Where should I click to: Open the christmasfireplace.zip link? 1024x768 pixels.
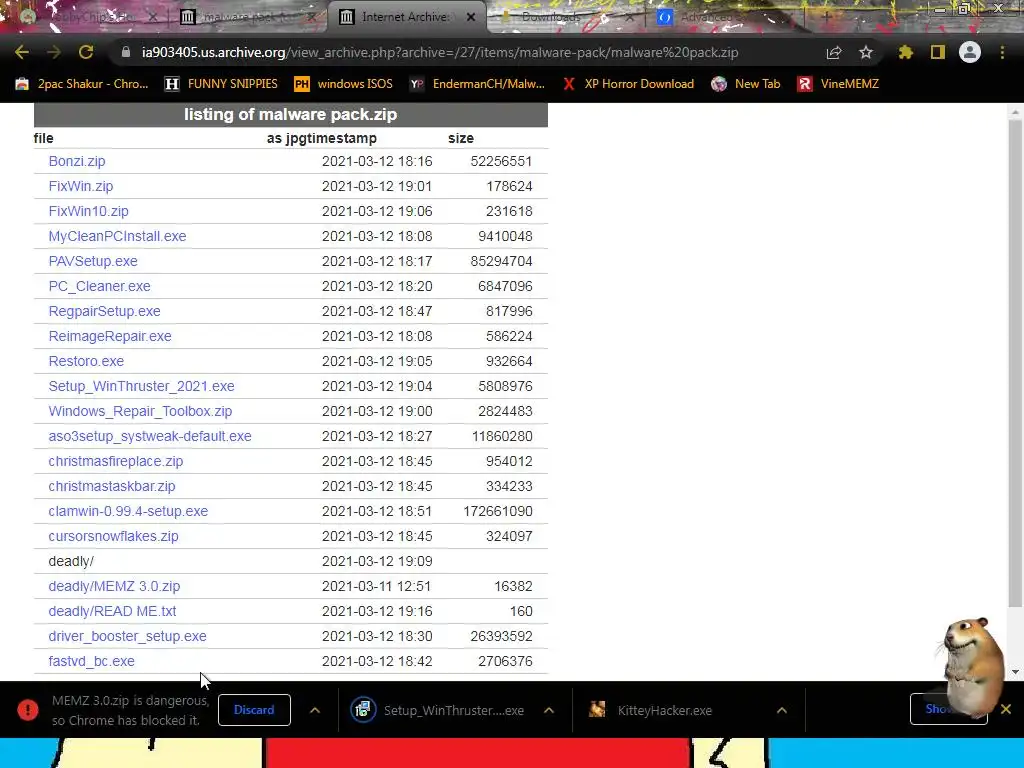click(x=116, y=461)
